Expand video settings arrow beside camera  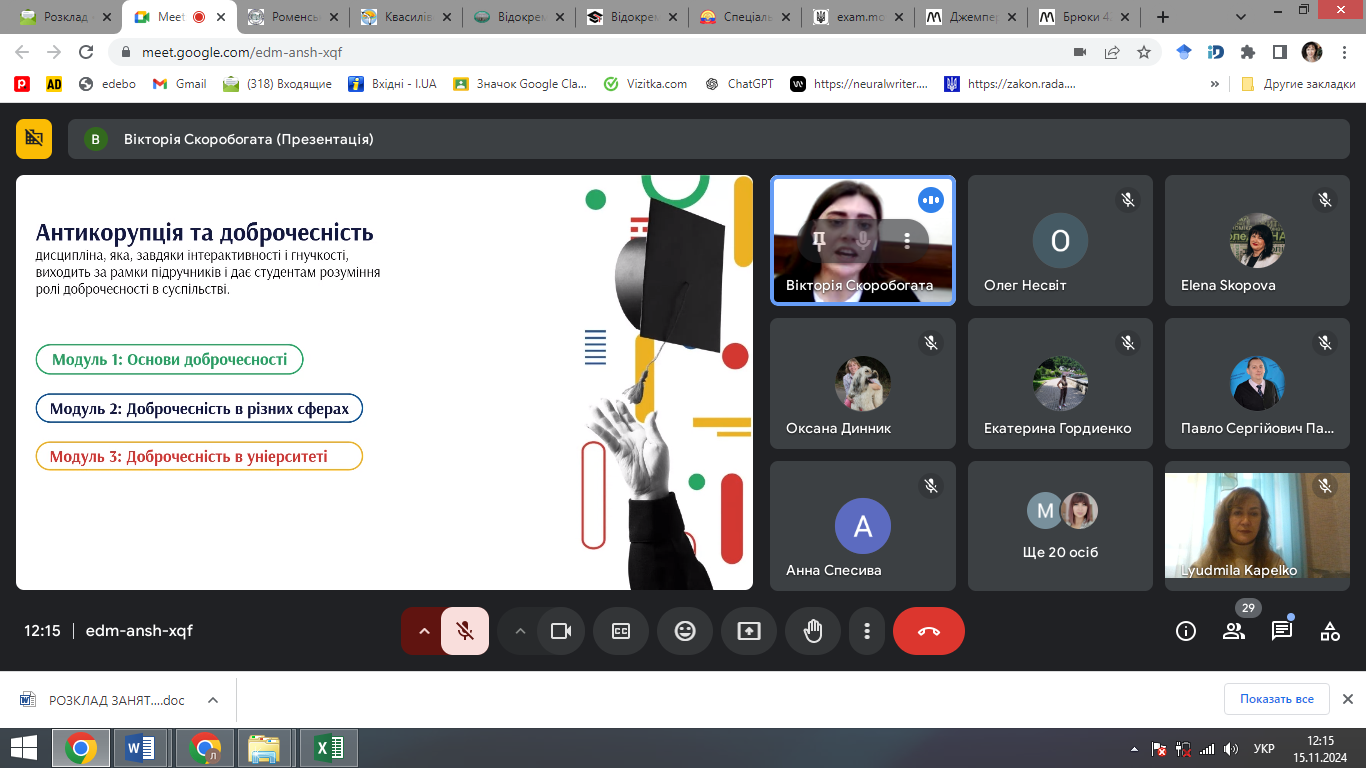coord(519,631)
